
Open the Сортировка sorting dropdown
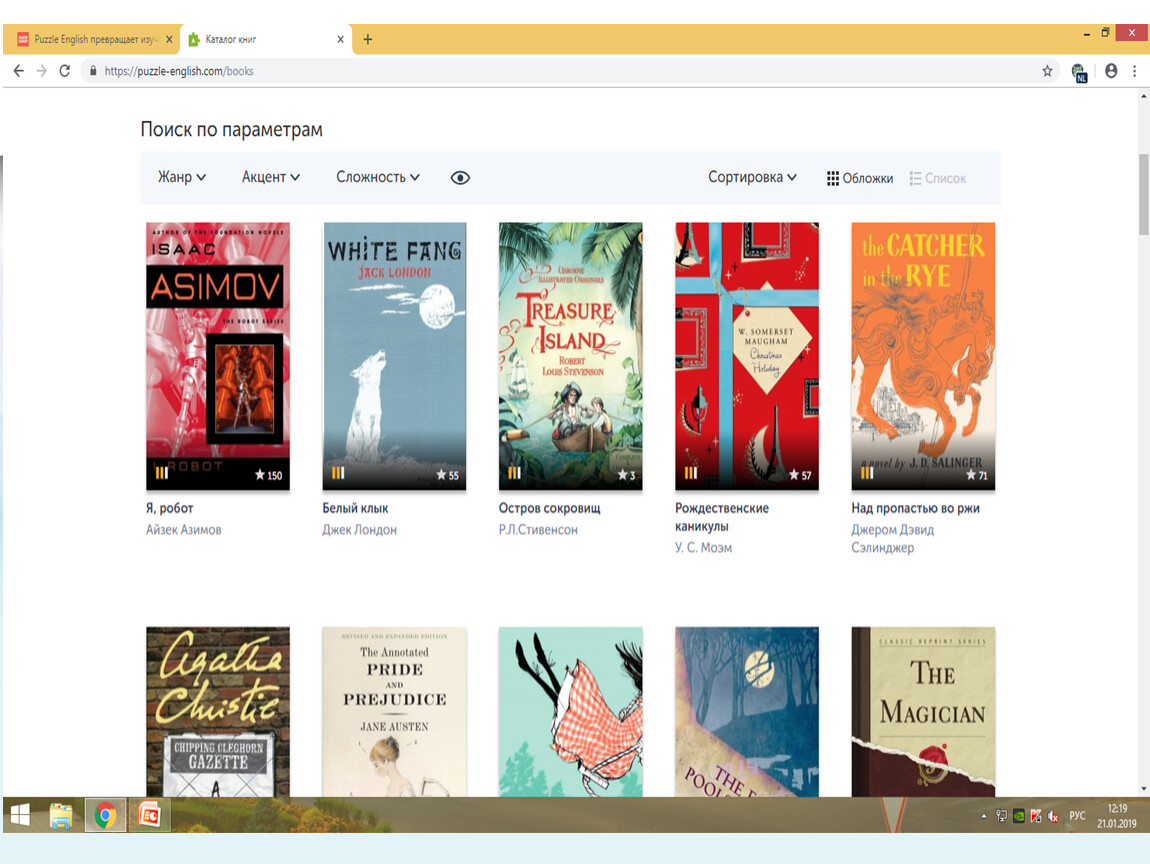pyautogui.click(x=752, y=177)
